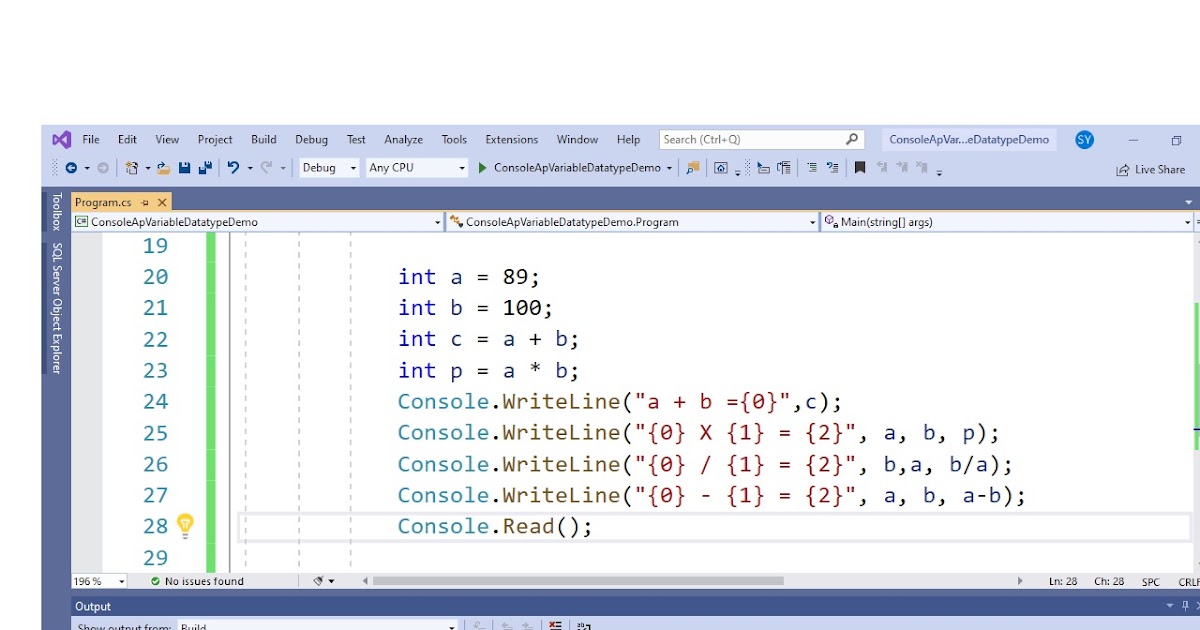
Task: Toggle a bookmark with the bookmark icon
Action: 860,168
